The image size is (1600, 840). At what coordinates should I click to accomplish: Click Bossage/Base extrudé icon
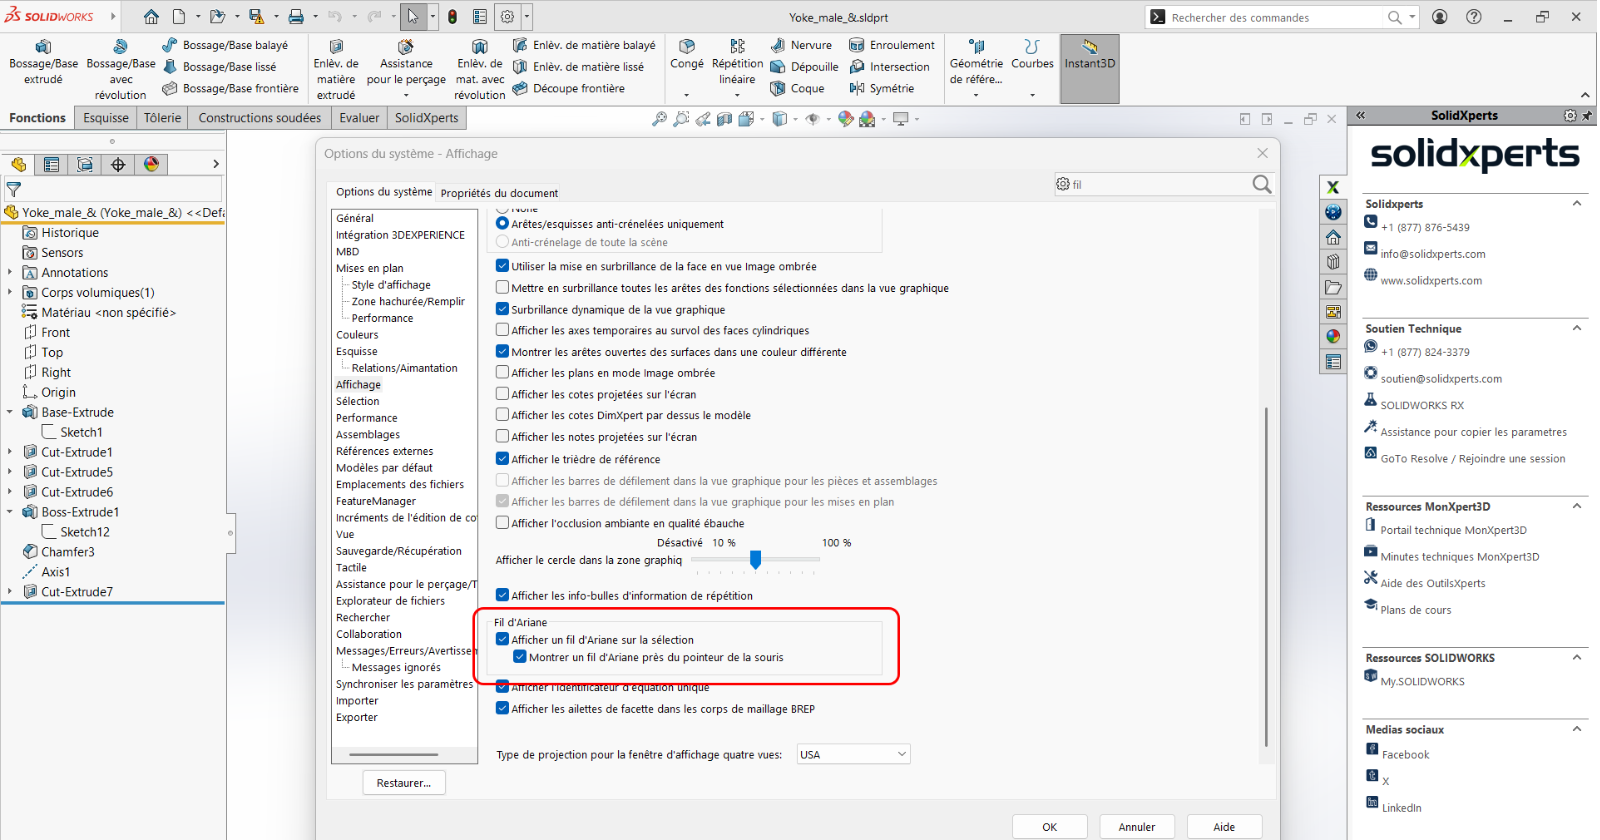click(43, 47)
